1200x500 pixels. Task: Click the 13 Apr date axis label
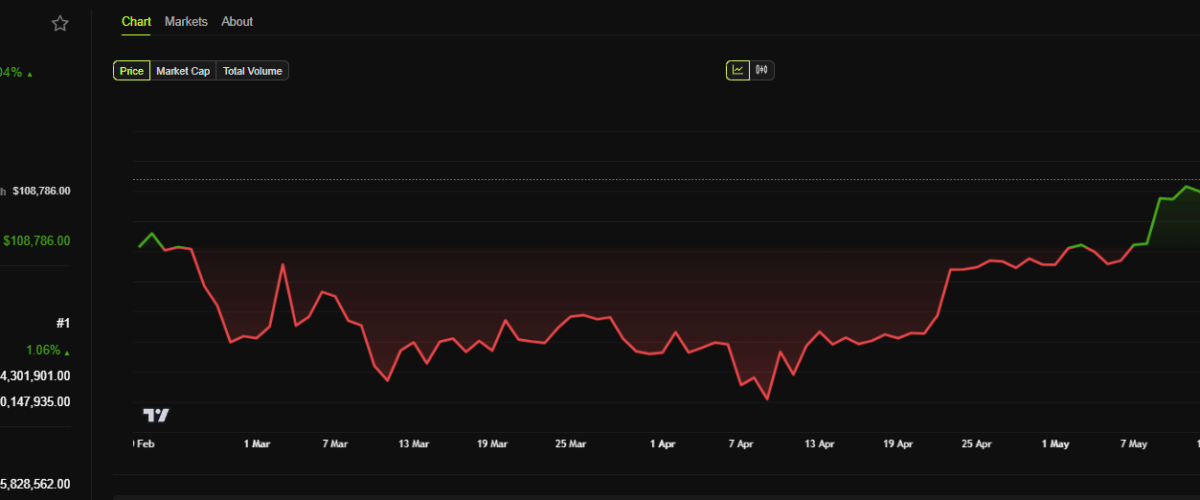tap(819, 443)
